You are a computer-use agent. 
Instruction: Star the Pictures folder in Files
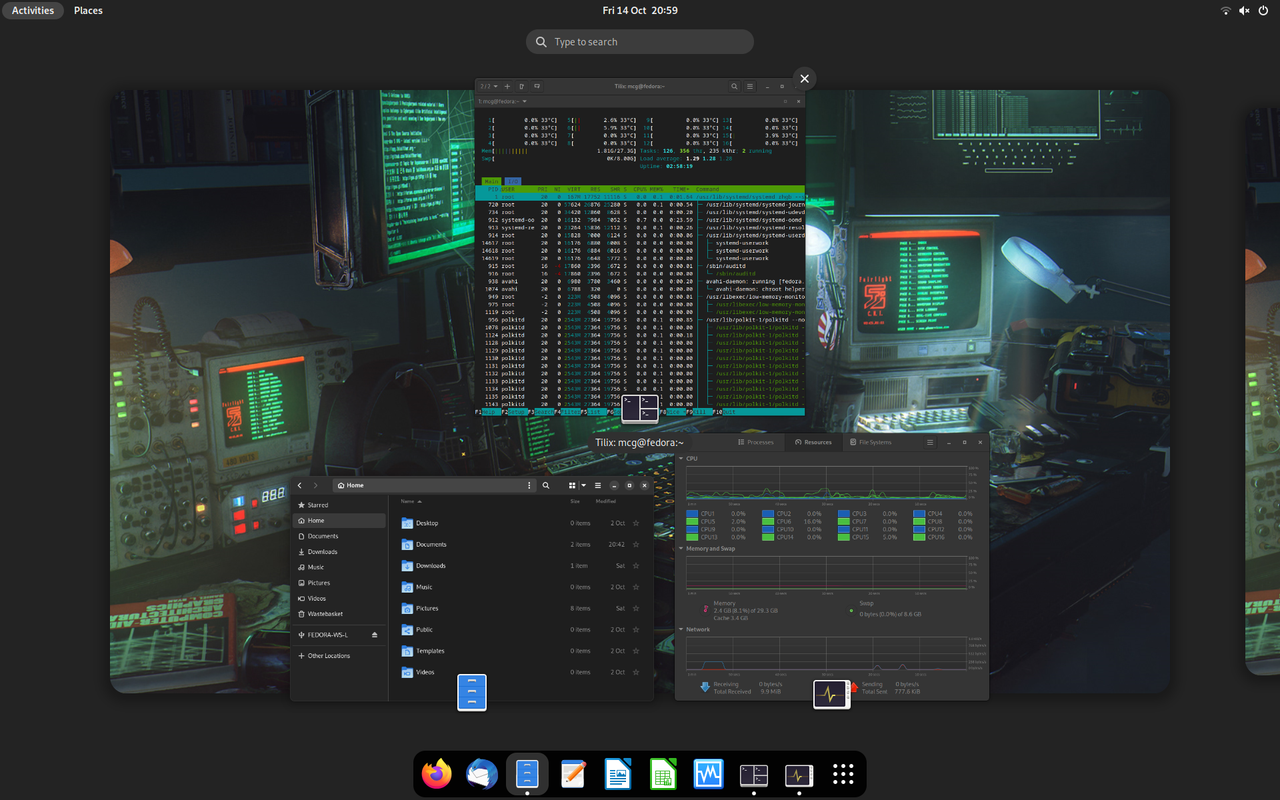pyautogui.click(x=637, y=608)
